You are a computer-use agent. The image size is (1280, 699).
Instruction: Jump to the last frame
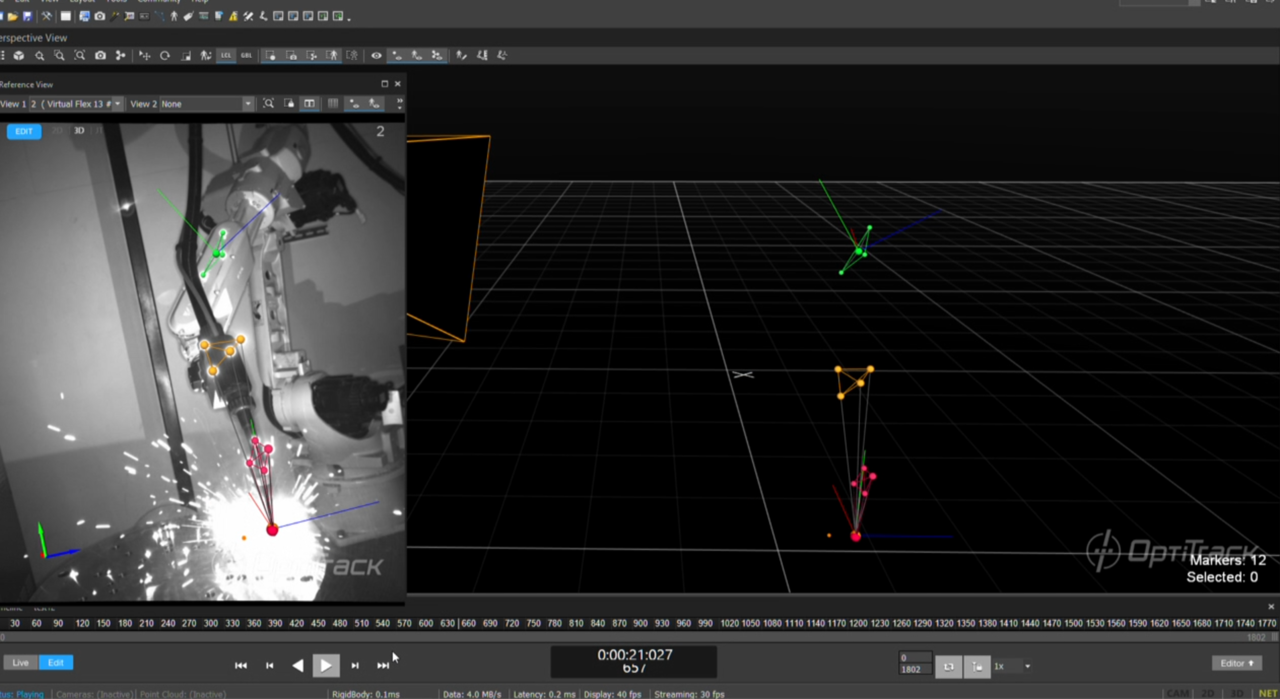383,665
